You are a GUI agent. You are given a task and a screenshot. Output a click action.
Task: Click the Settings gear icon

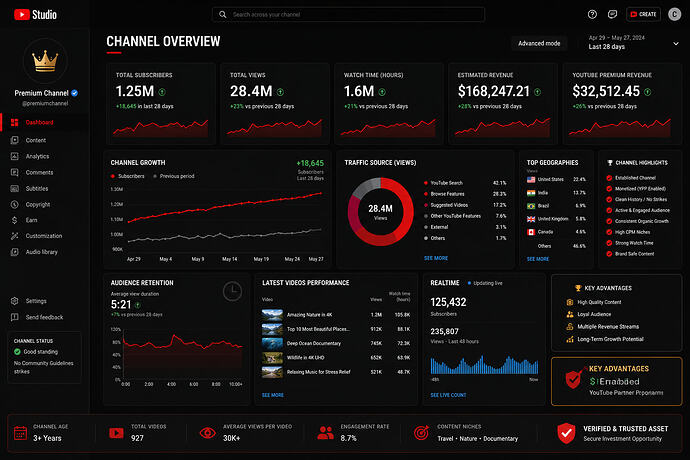(15, 301)
